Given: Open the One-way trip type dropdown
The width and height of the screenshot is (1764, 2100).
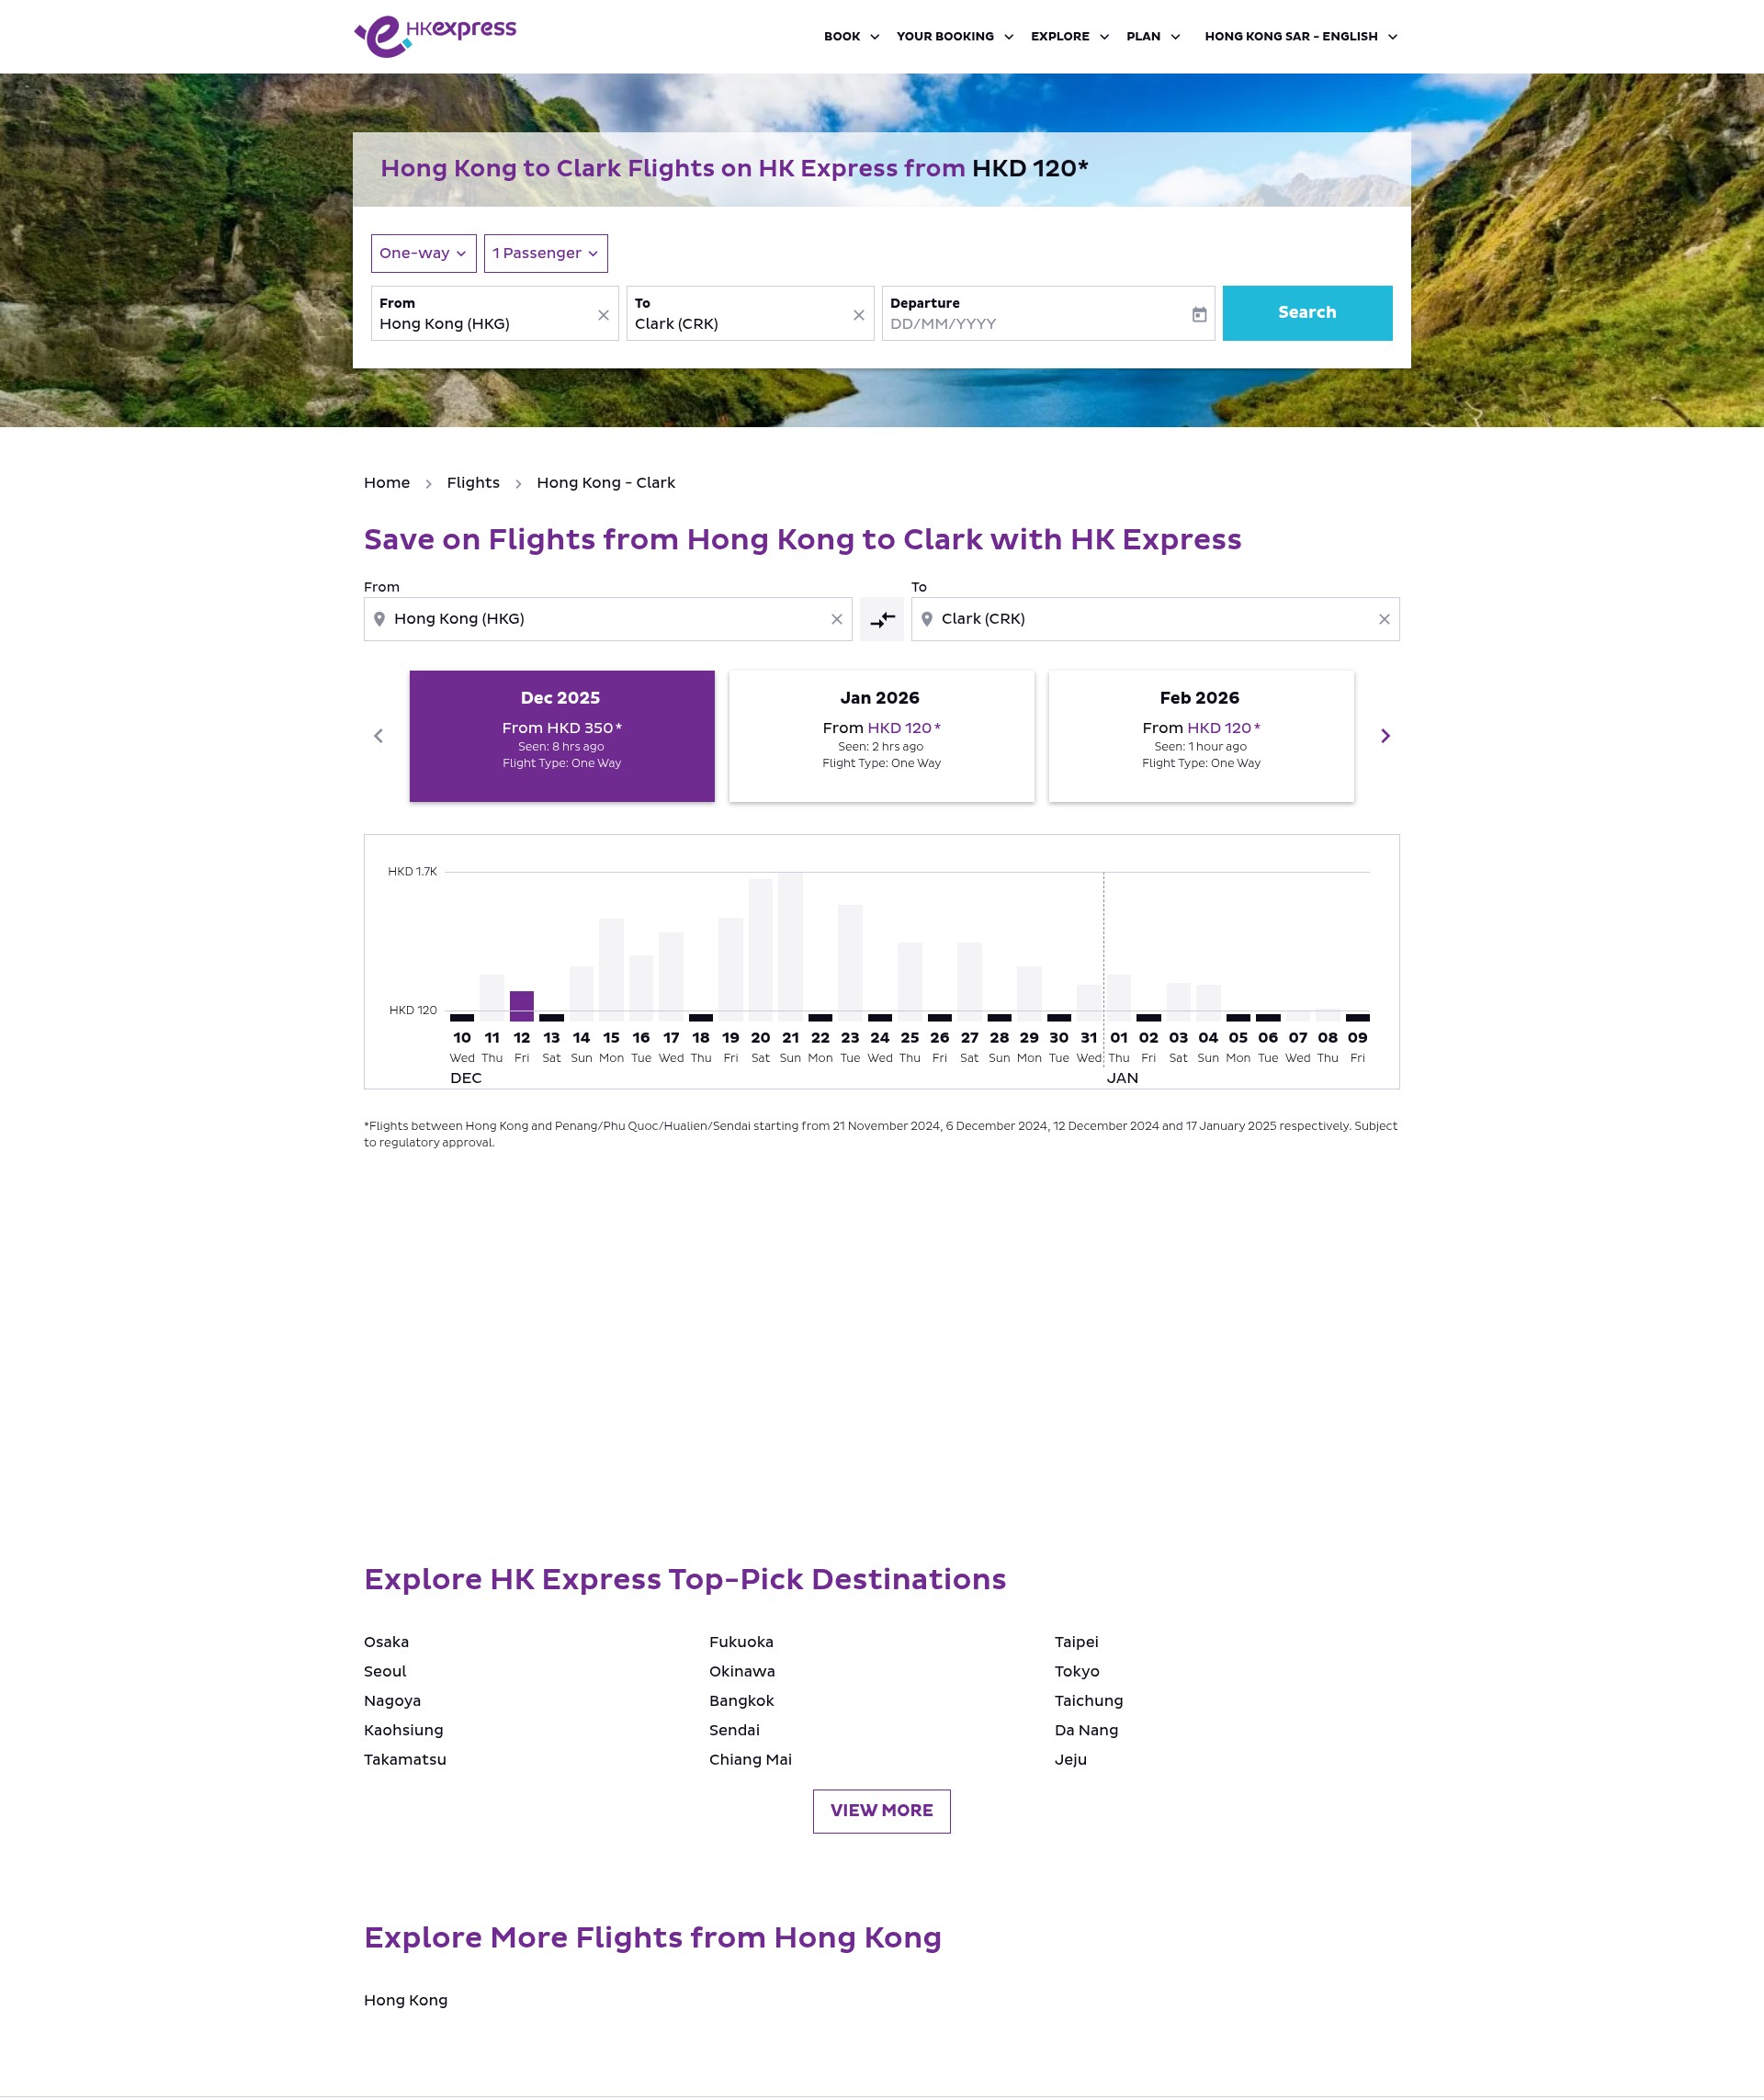Looking at the screenshot, I should point(424,253).
